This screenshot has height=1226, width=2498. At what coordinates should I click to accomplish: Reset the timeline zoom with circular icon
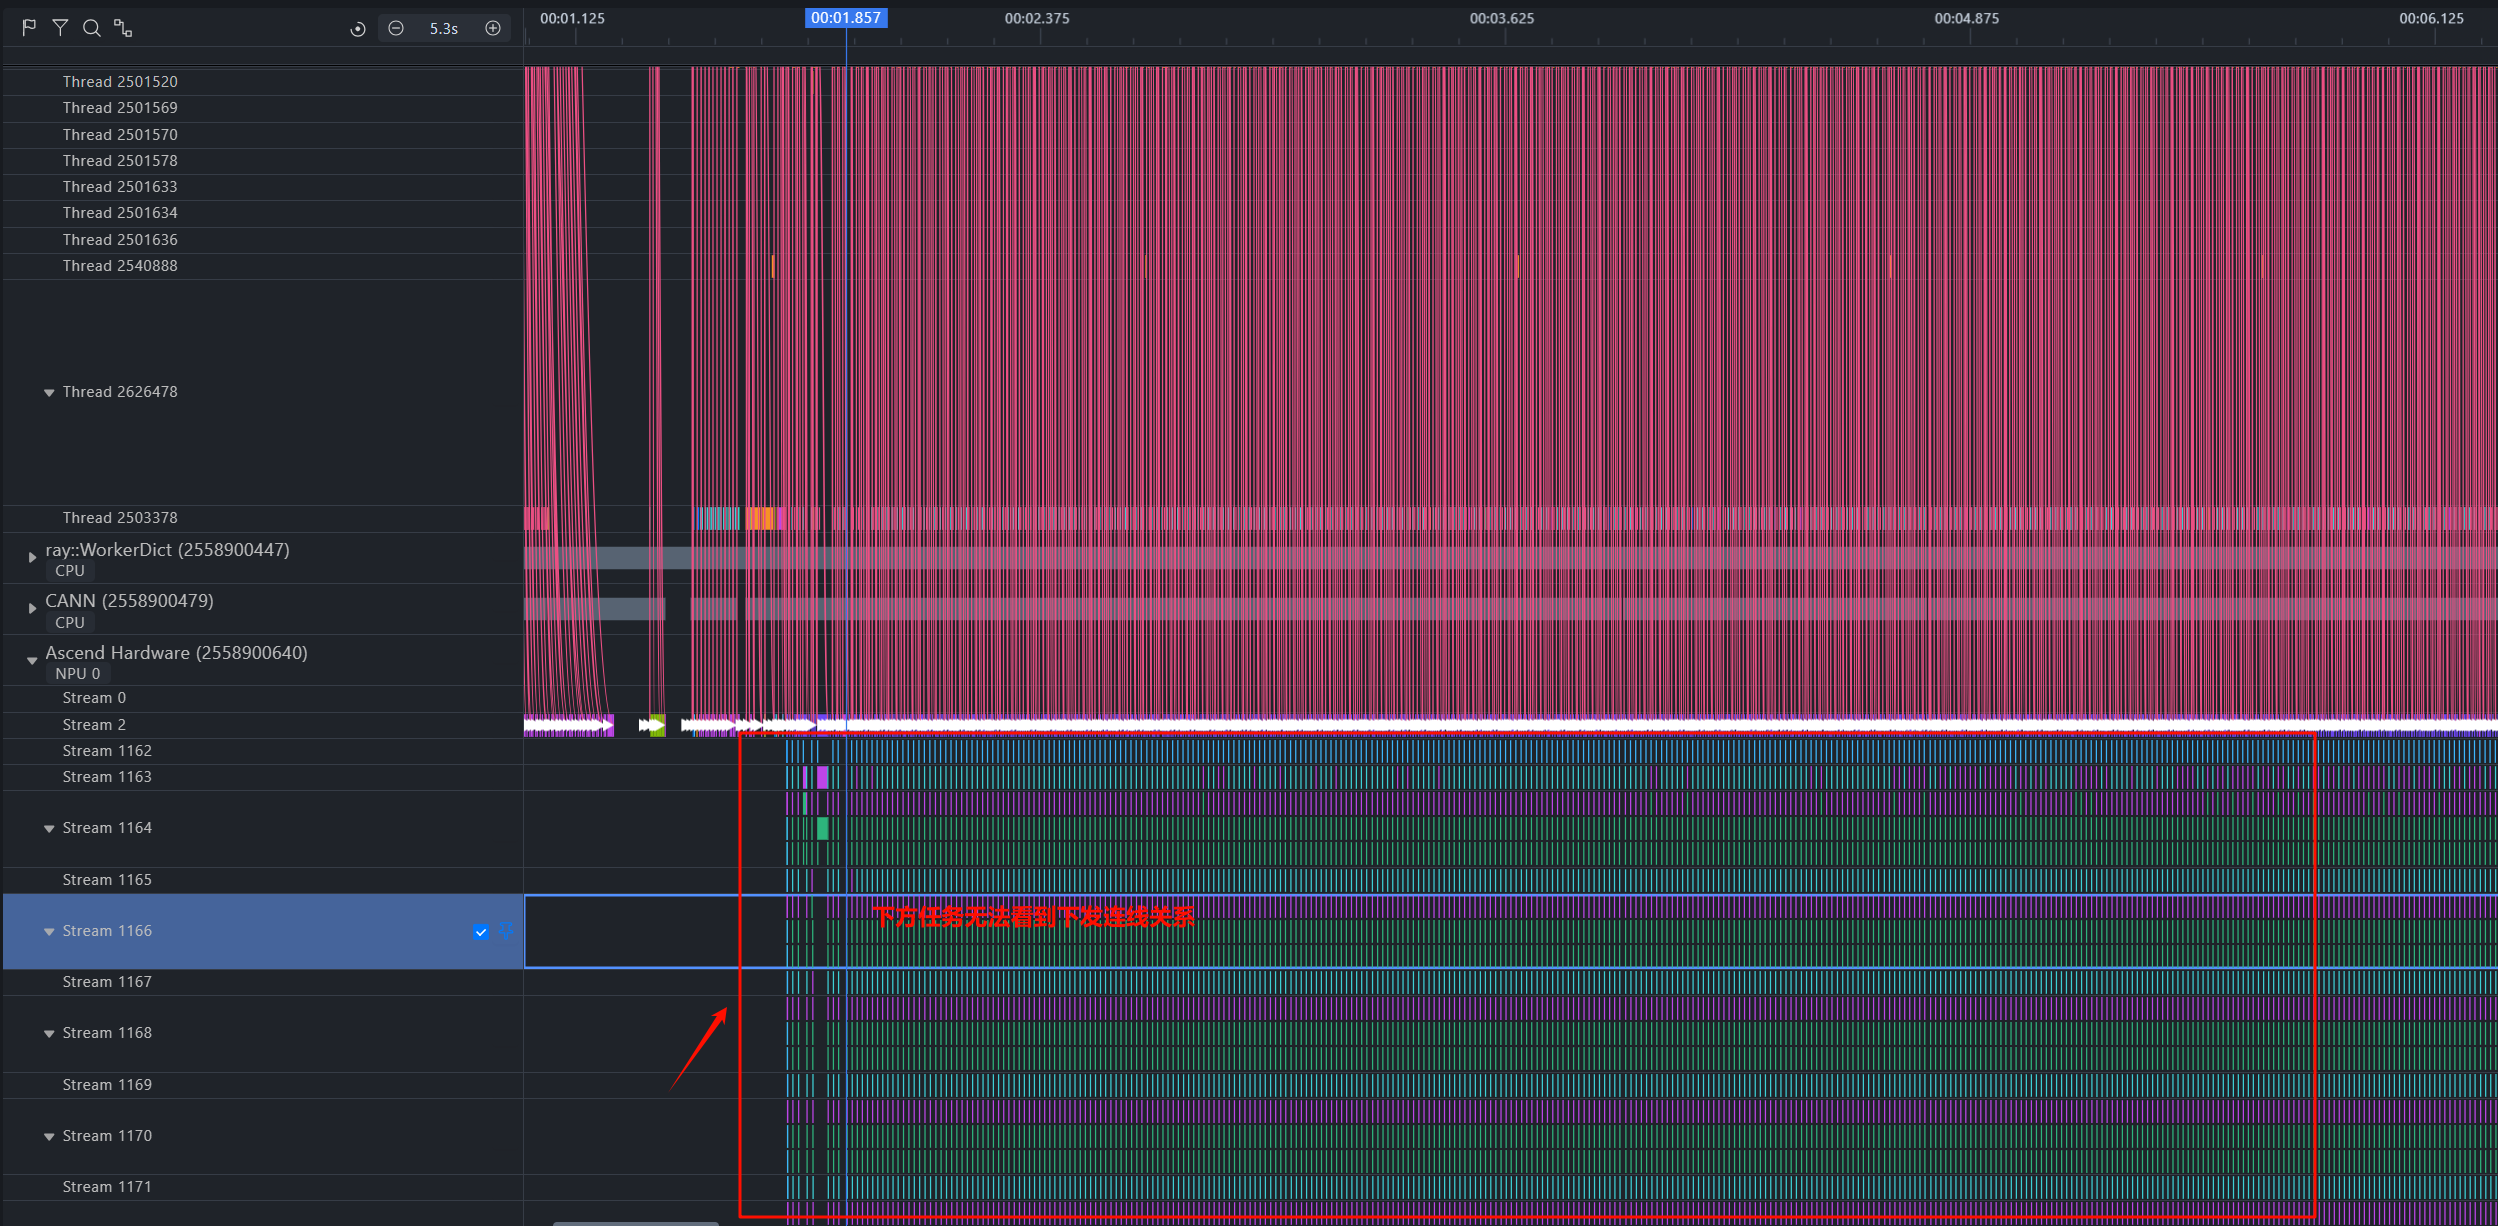(358, 29)
